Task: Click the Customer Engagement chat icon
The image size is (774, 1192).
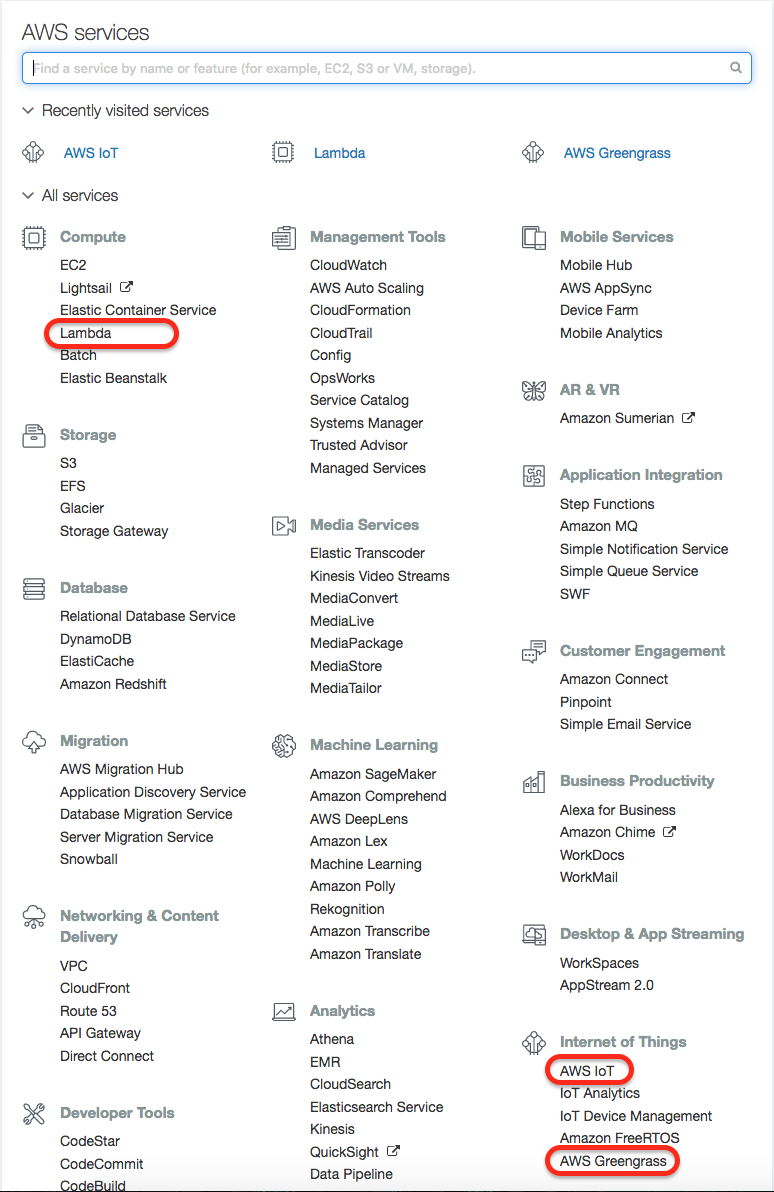Action: (x=534, y=652)
